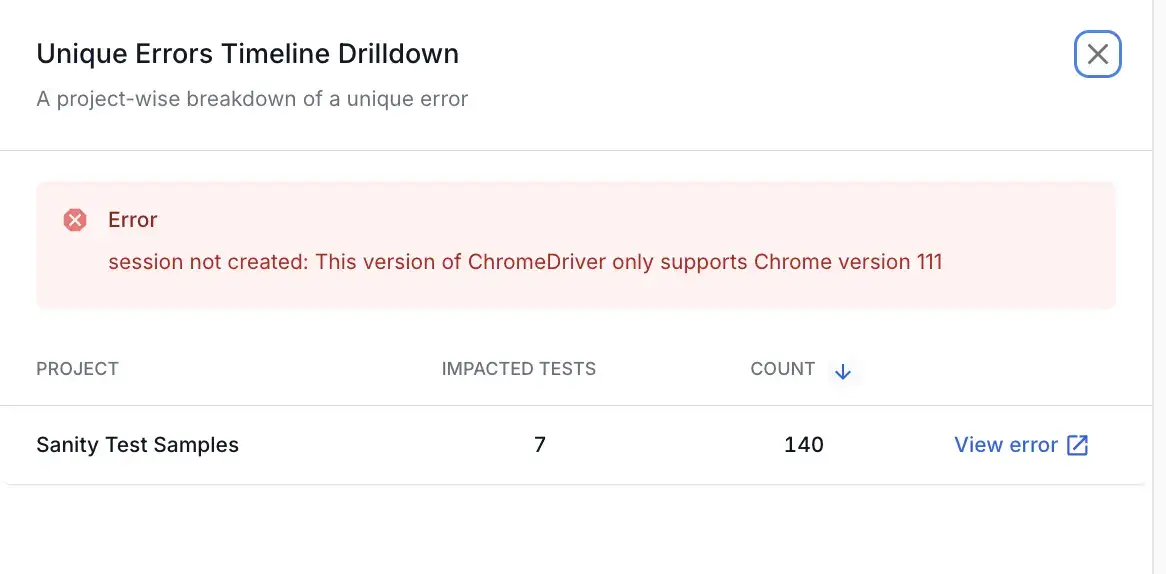Close the Unique Errors Timeline Drilldown dialog

(x=1097, y=54)
